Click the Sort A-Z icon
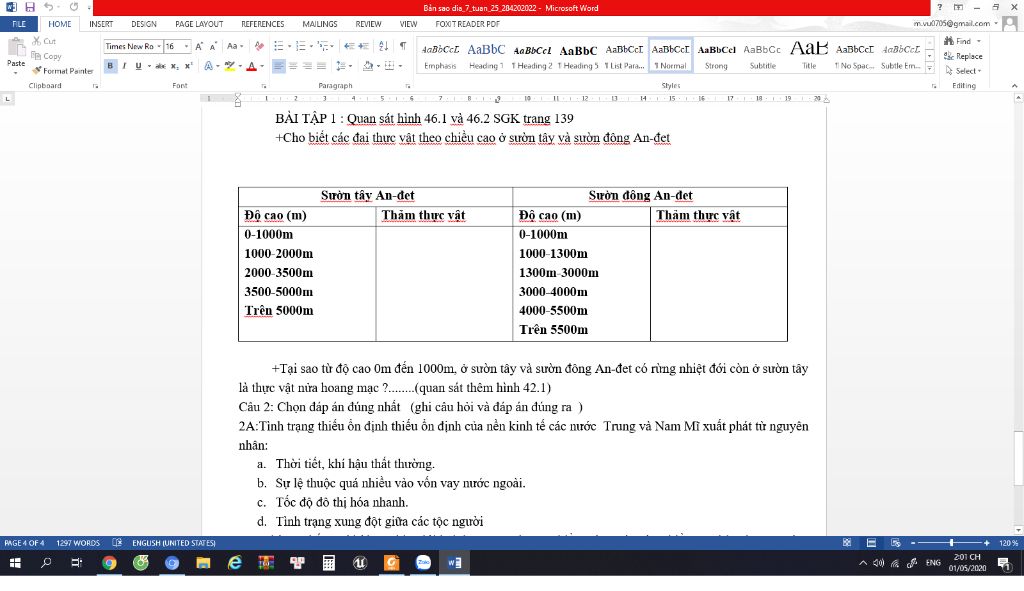The width and height of the screenshot is (1024, 591). (x=383, y=46)
